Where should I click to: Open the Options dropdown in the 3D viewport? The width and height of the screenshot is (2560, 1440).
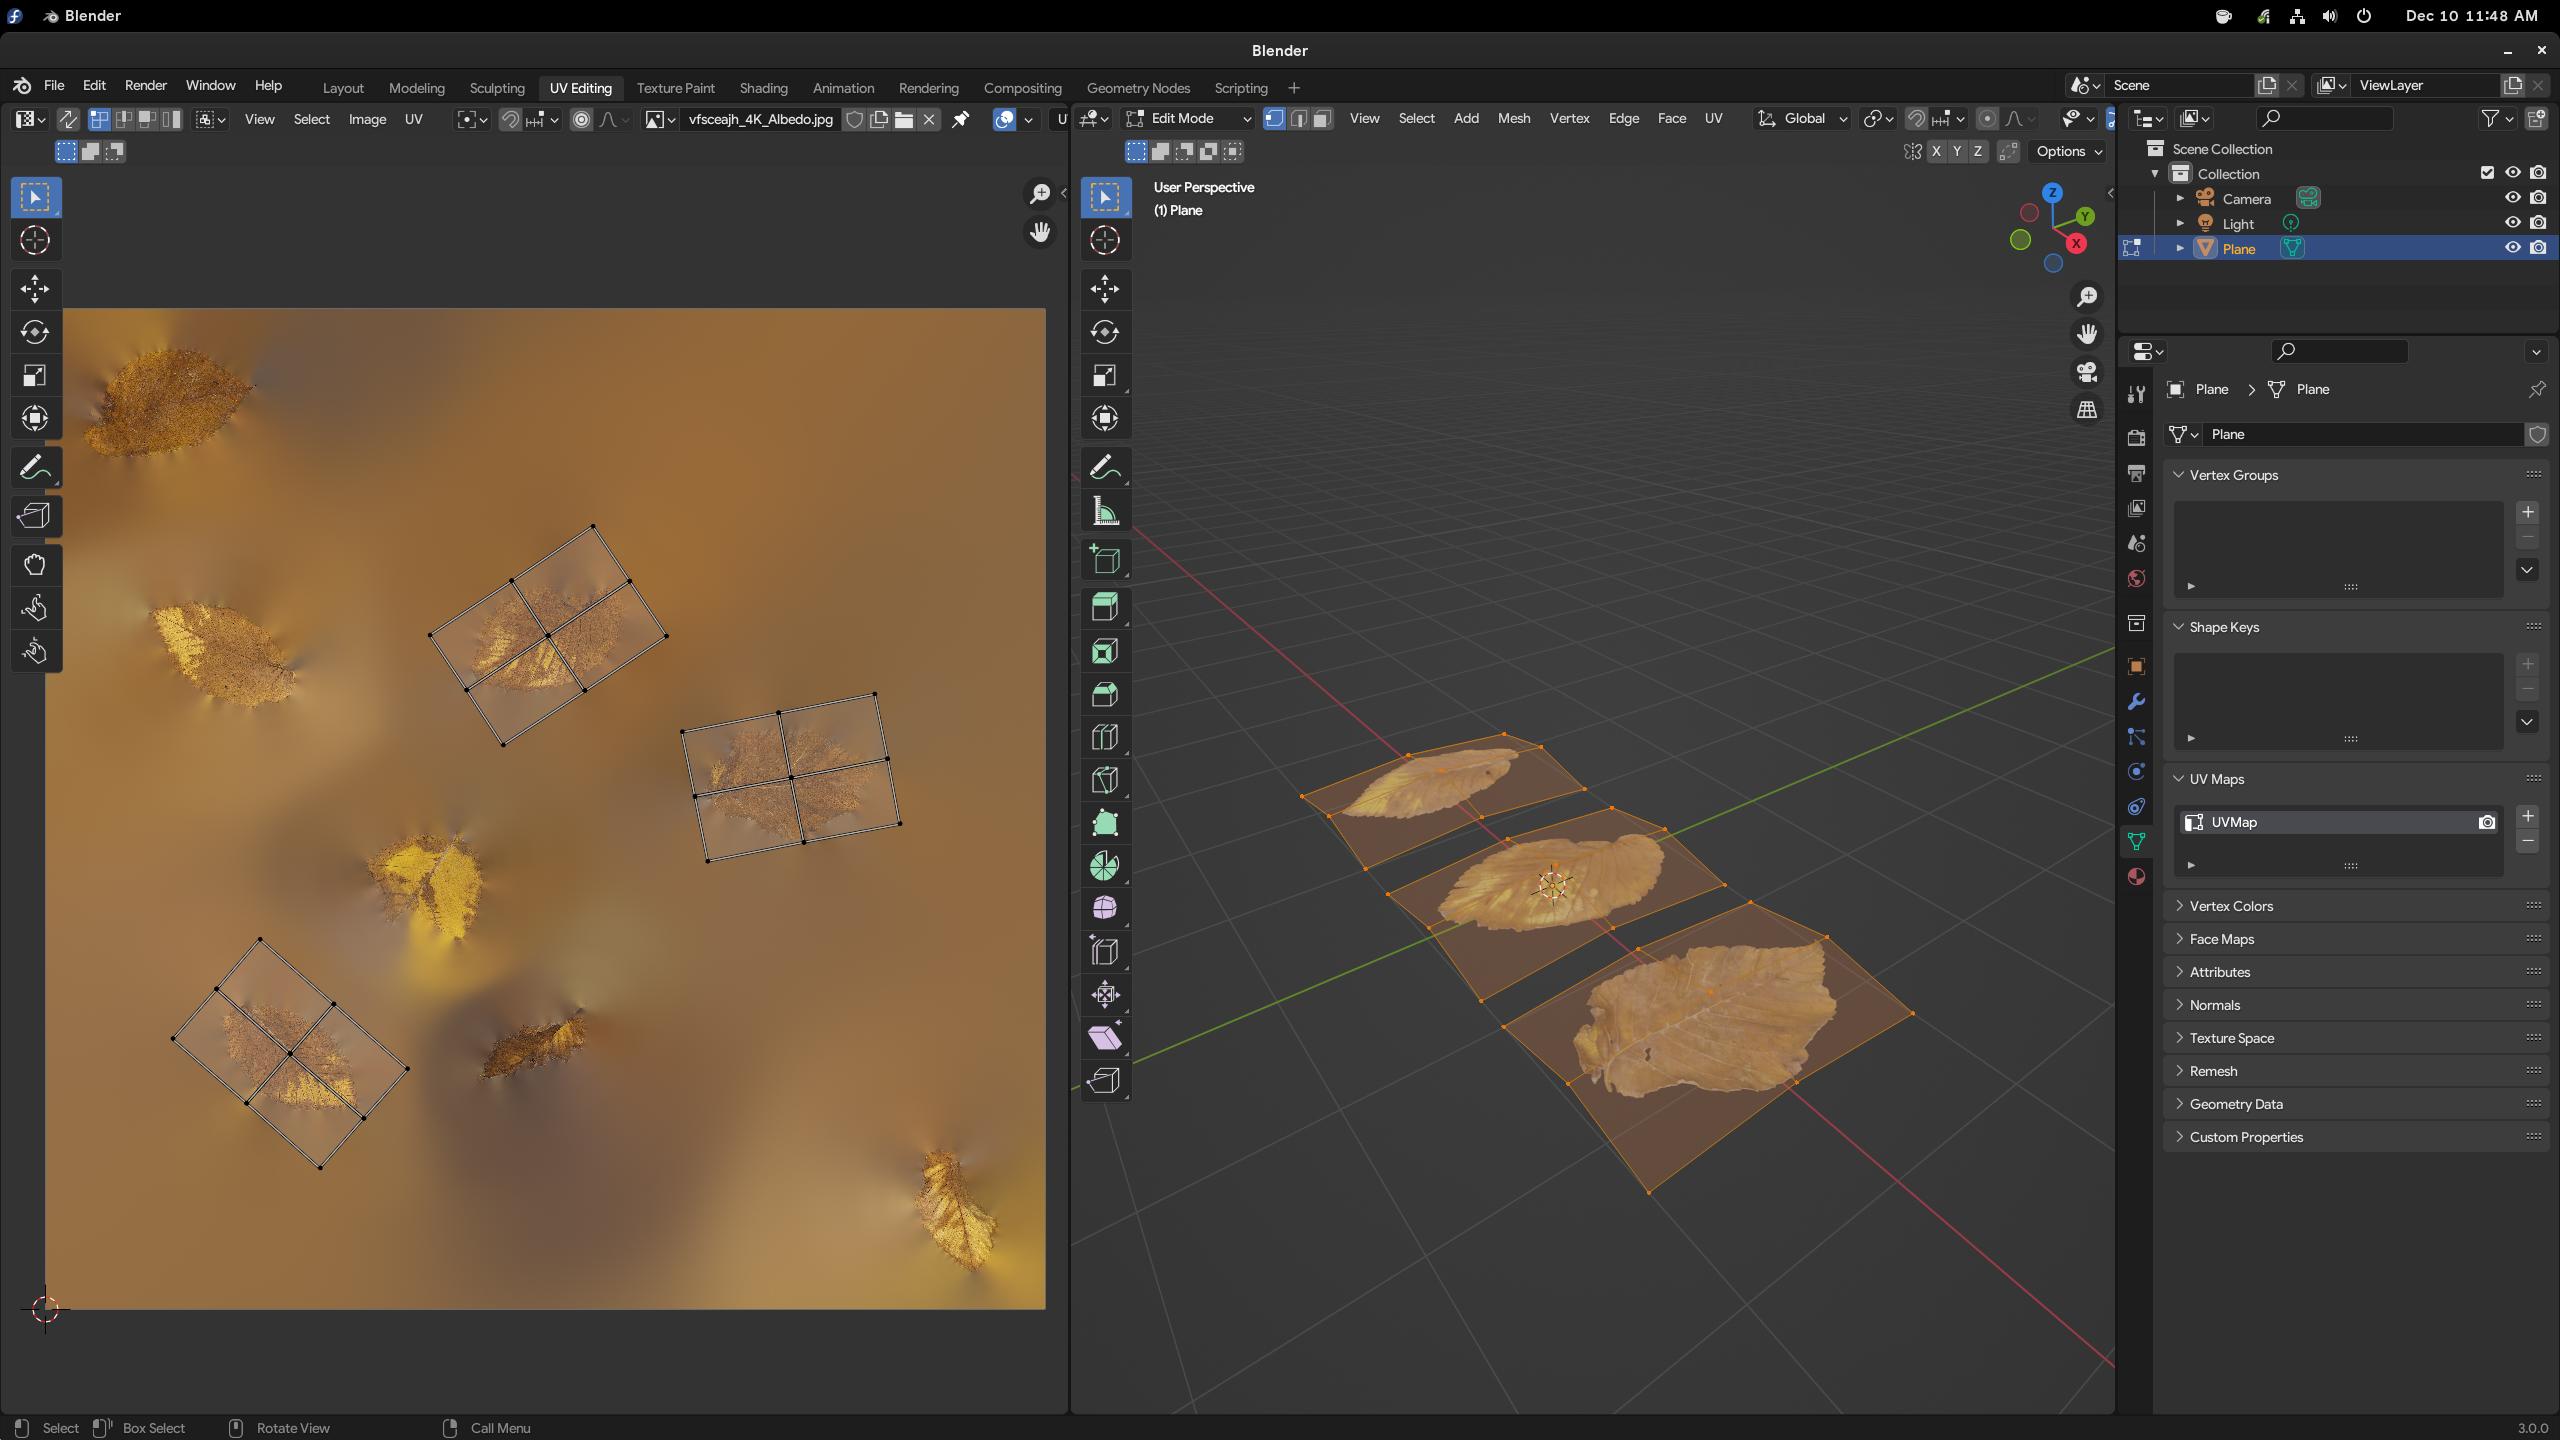[2069, 151]
